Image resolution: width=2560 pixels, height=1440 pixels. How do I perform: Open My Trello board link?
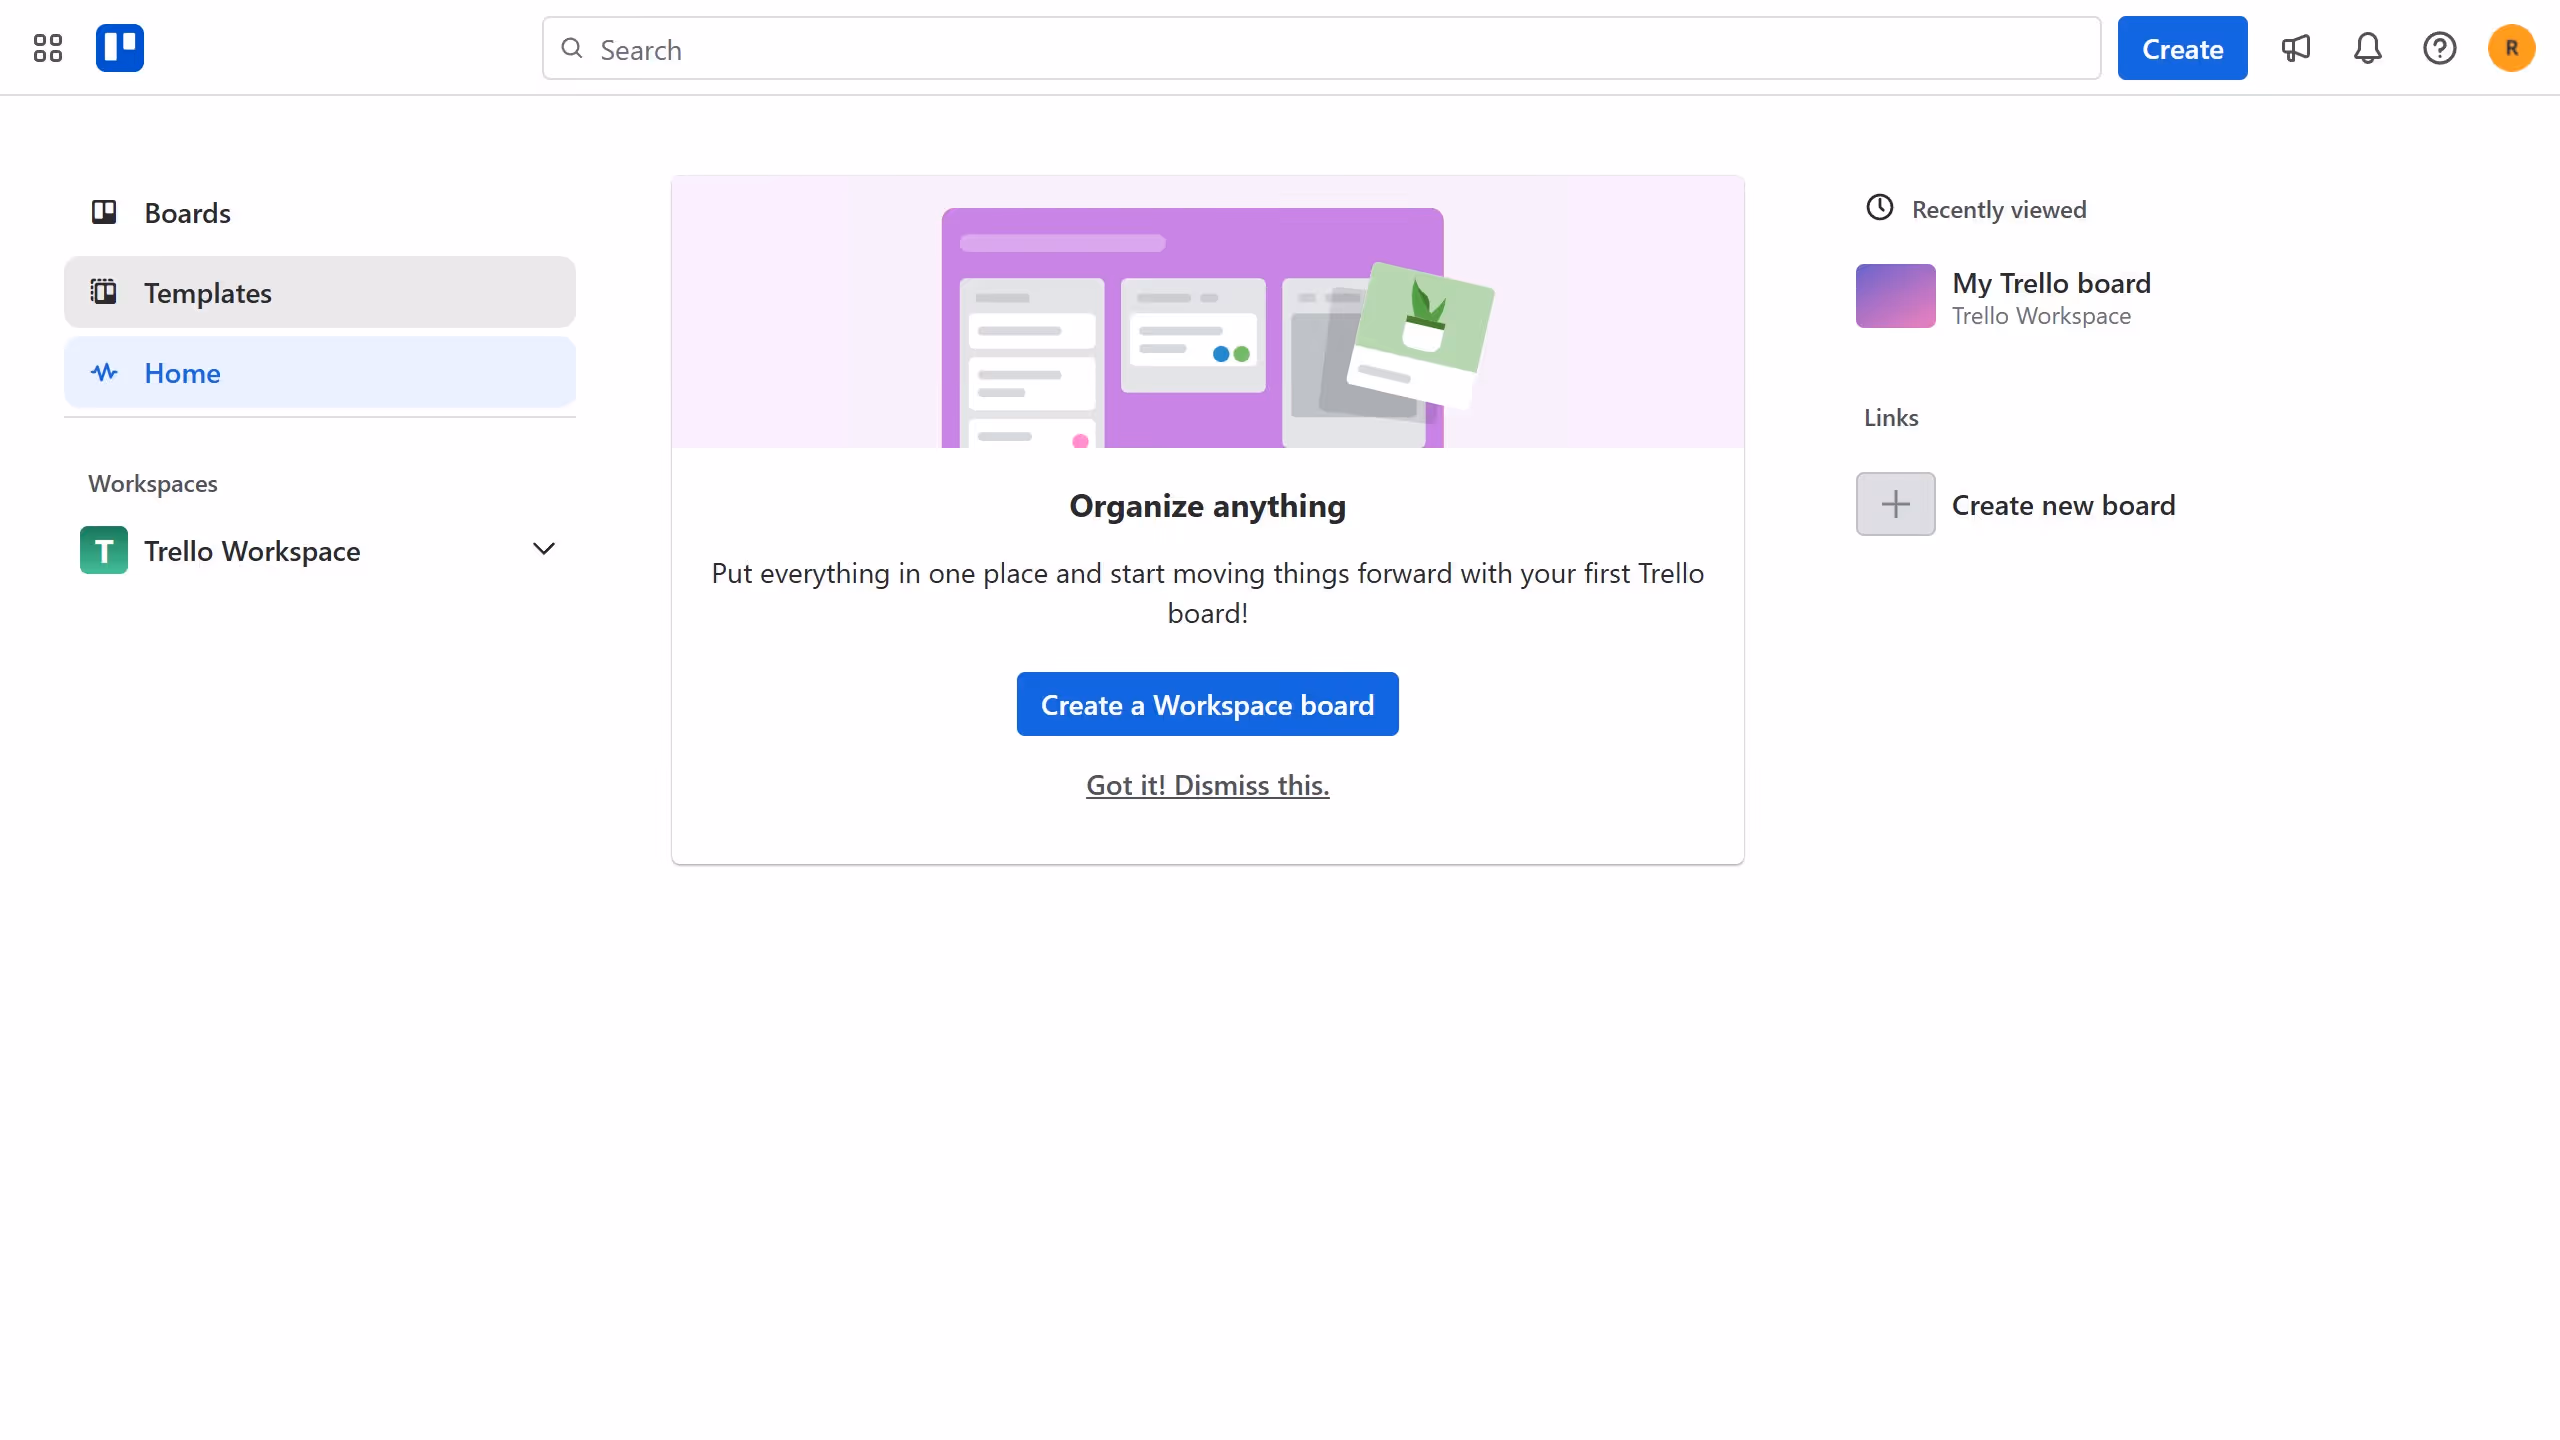[2051, 283]
